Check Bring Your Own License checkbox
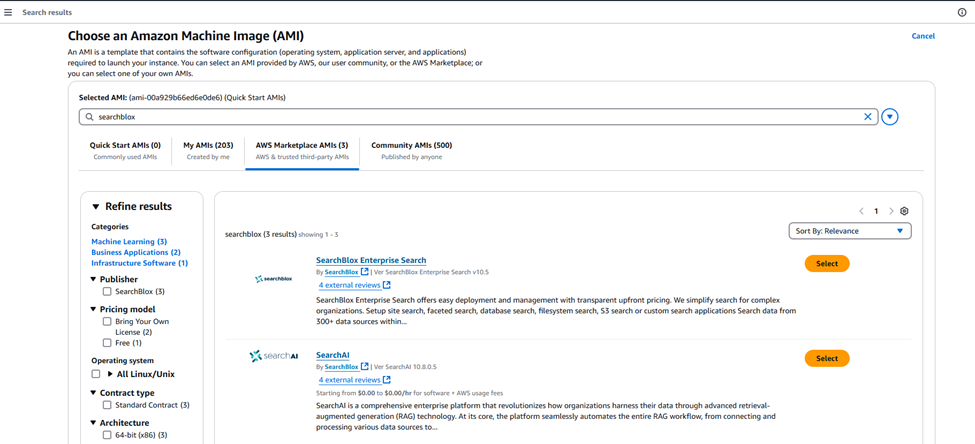The image size is (975, 444). tap(107, 321)
